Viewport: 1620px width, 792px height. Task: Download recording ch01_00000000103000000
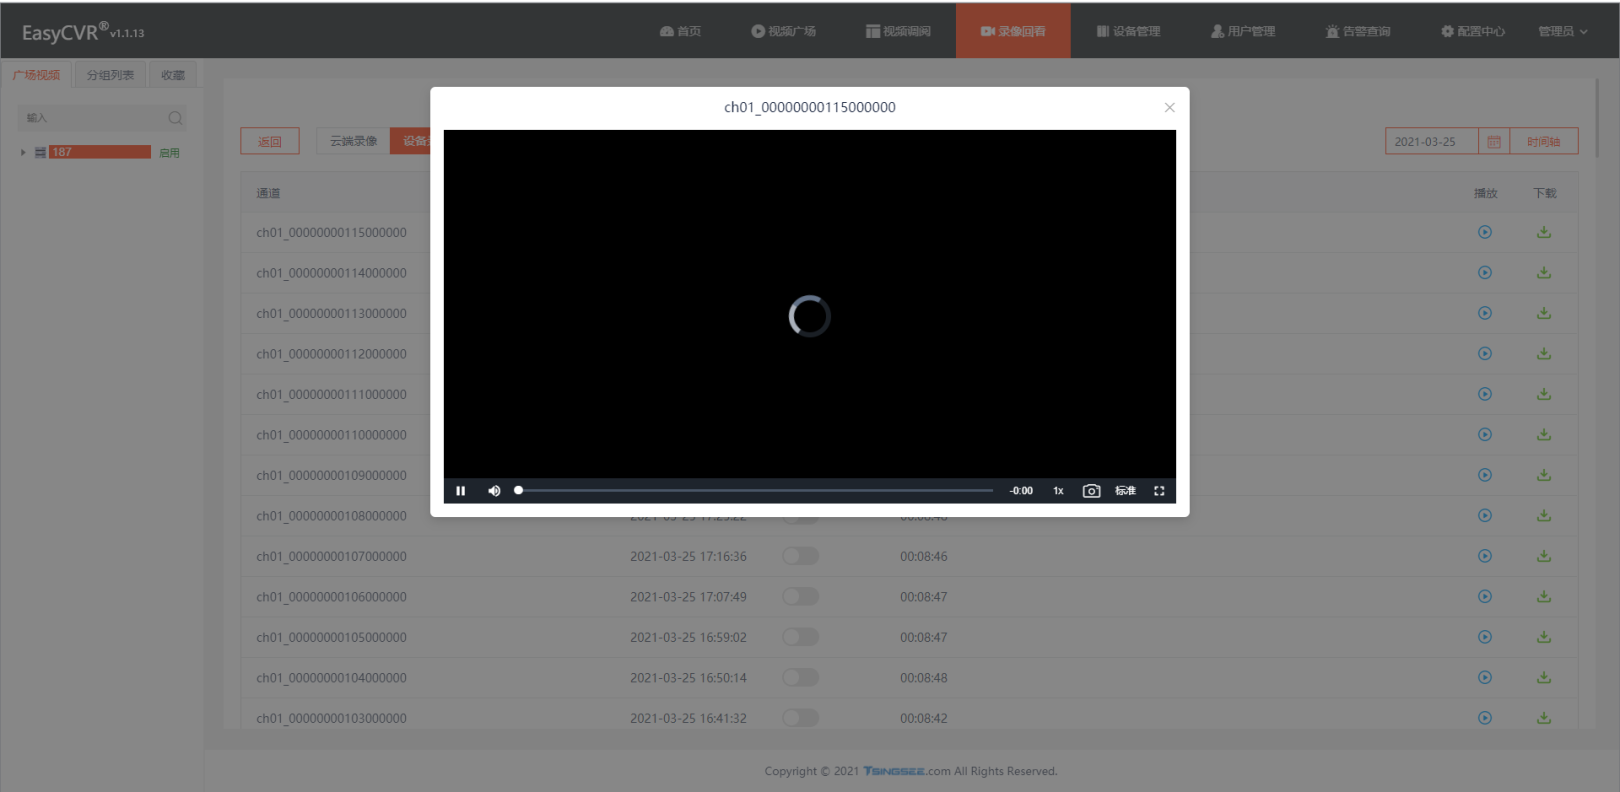[1544, 718]
